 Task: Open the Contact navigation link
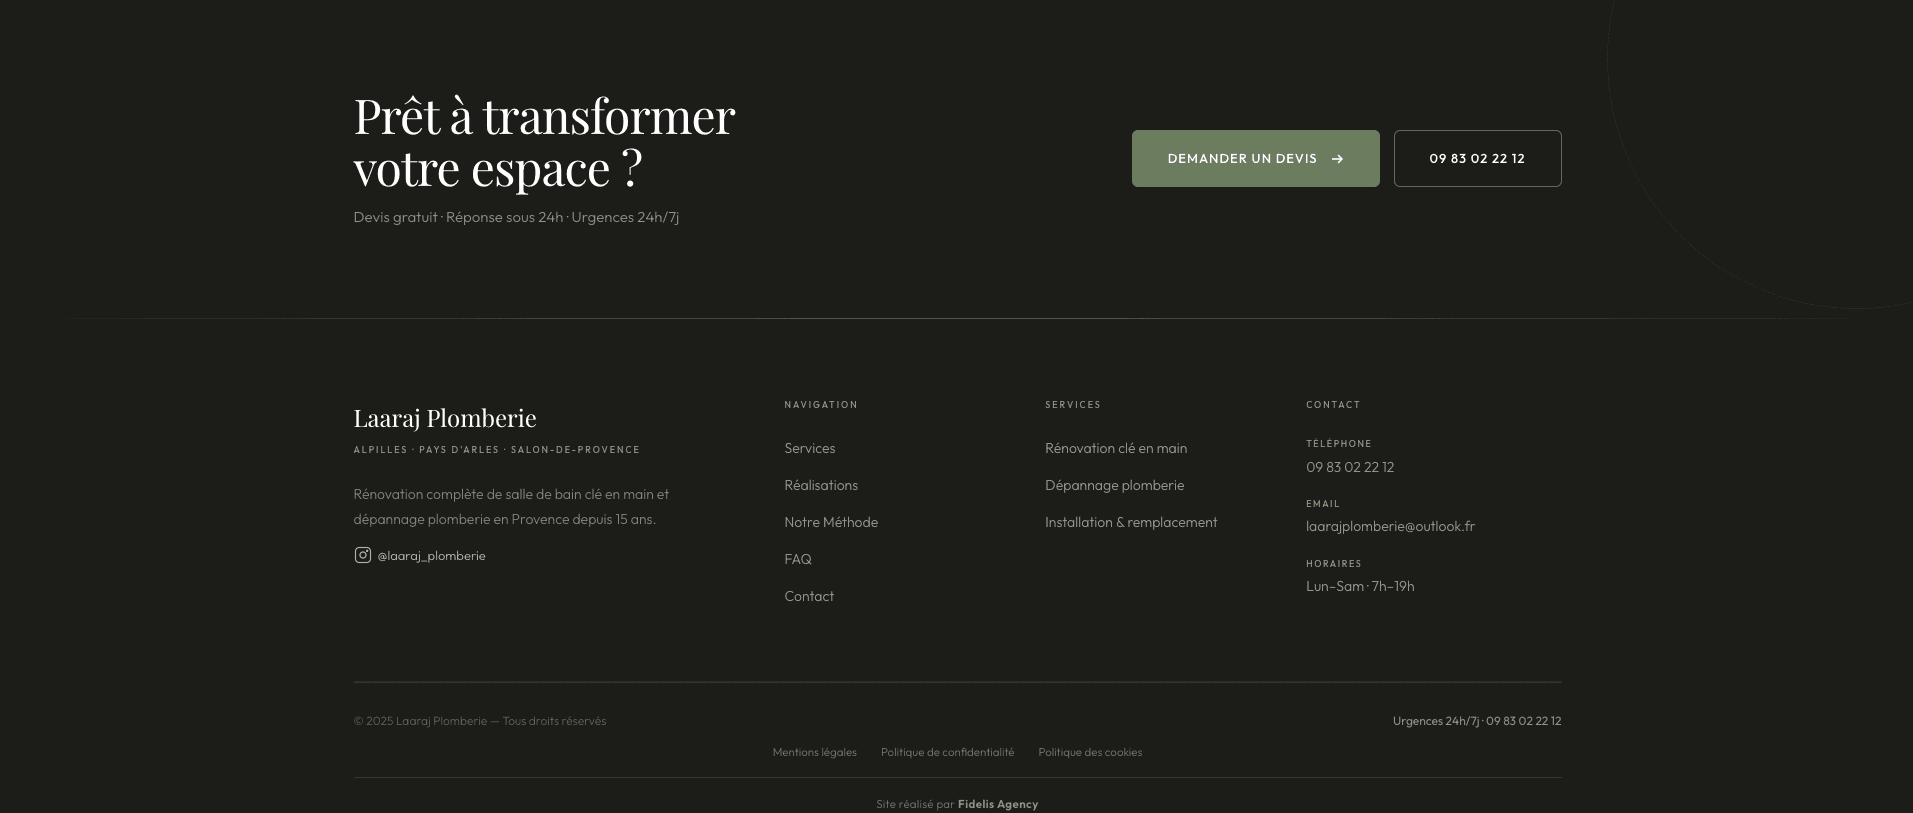point(809,596)
